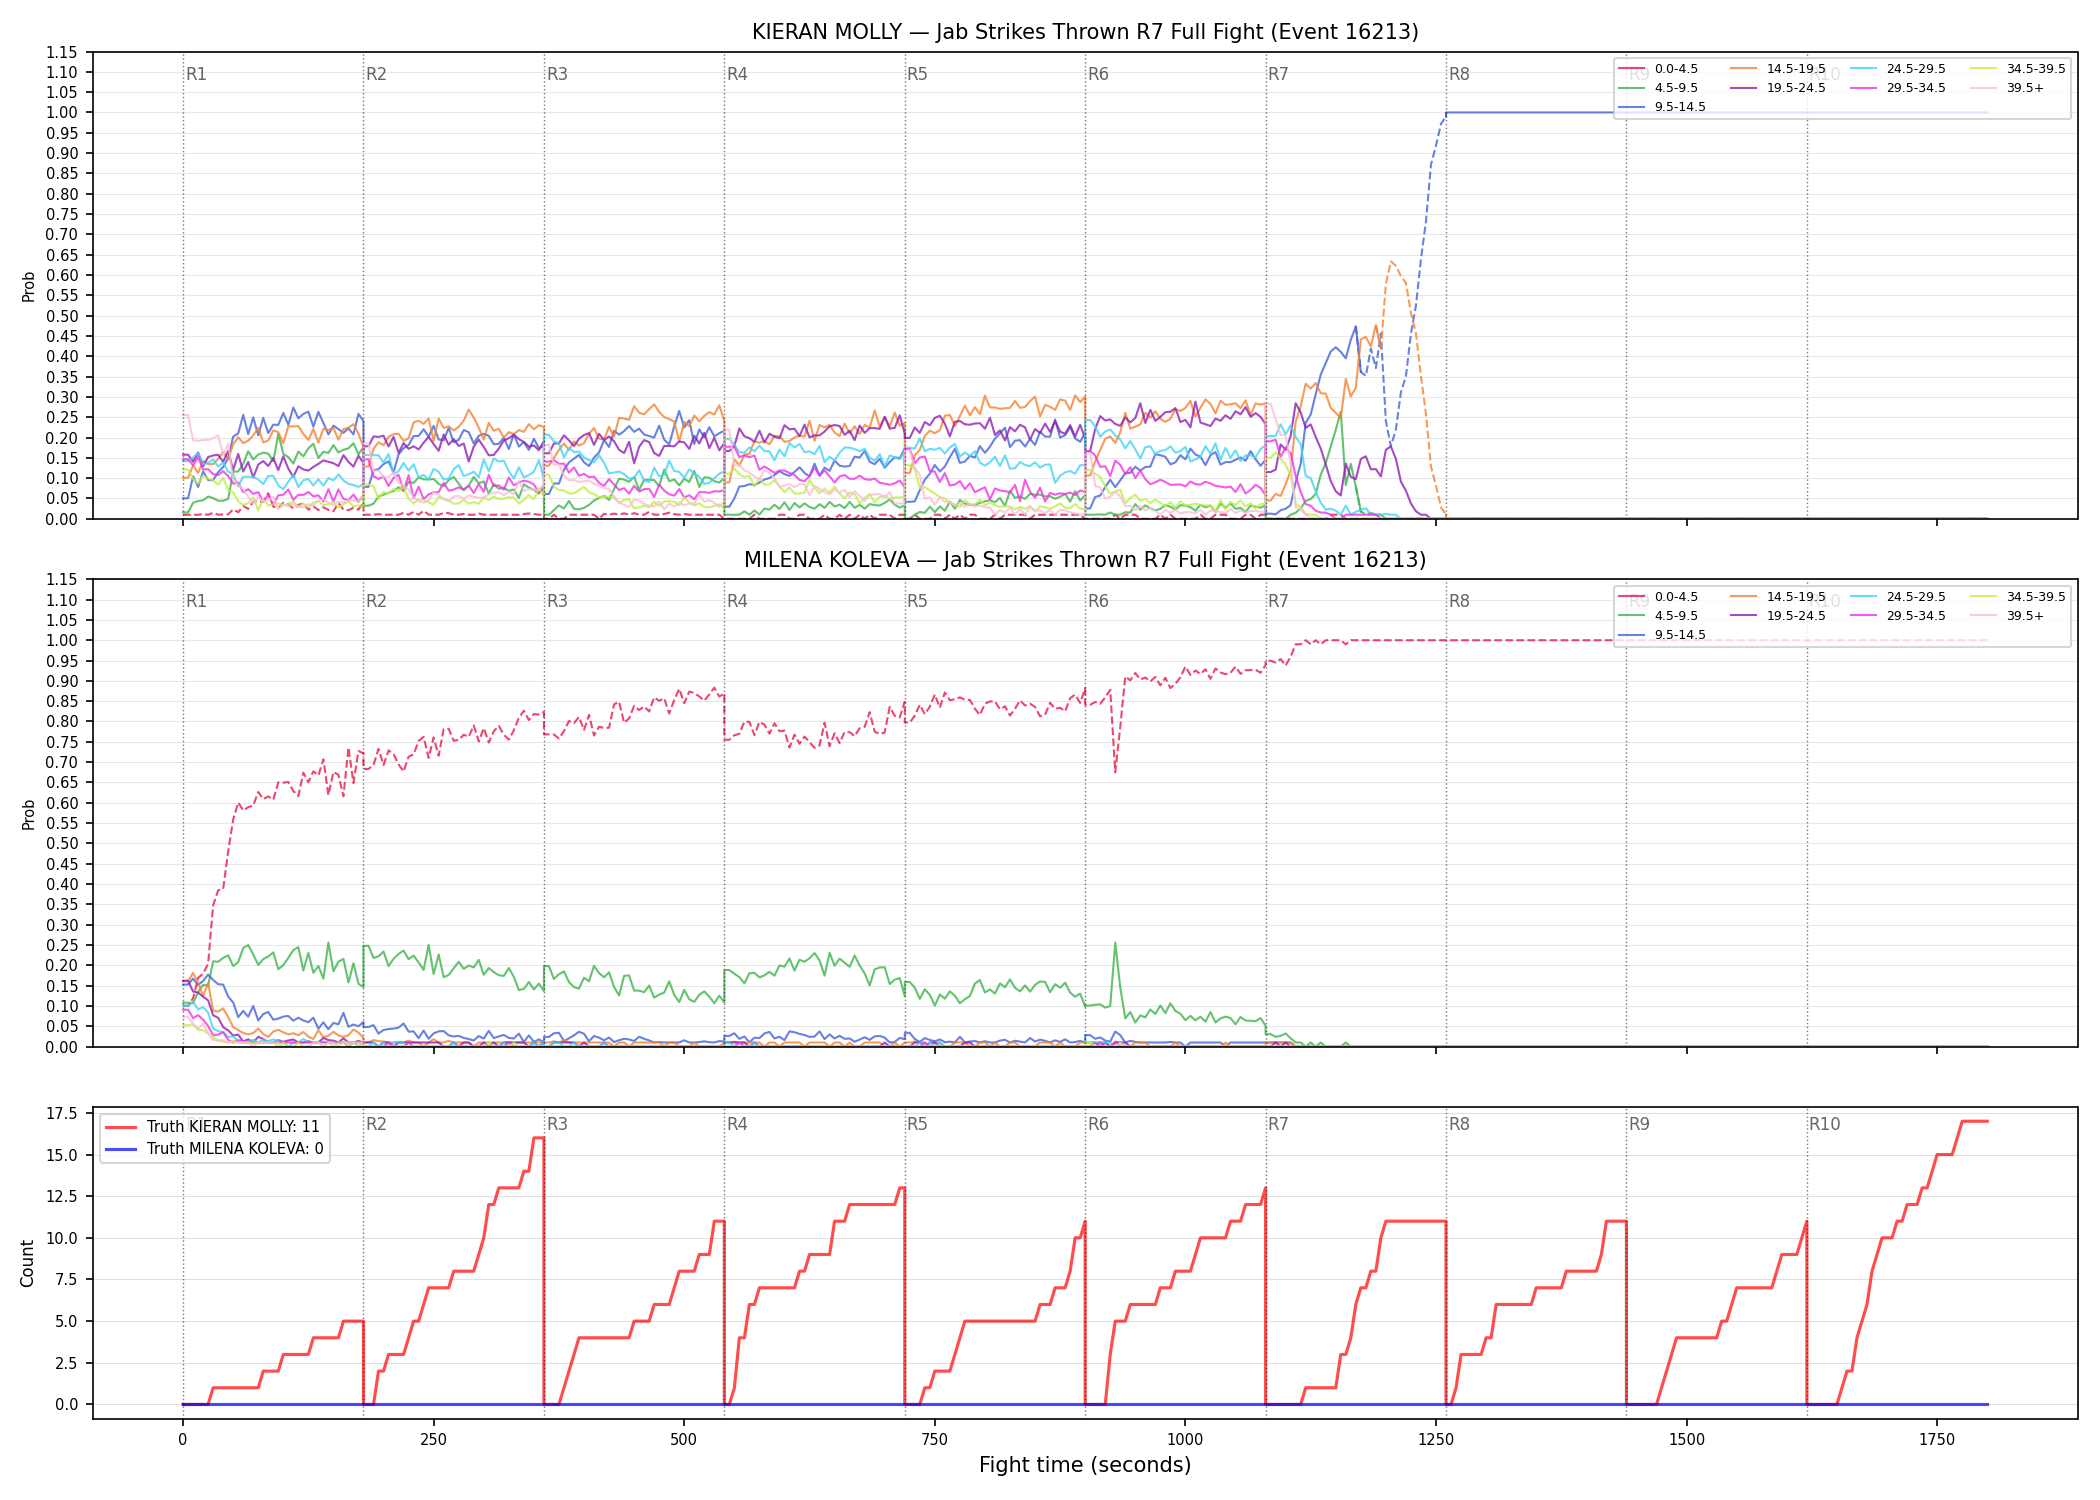Select 'Truth KIERAN MOLLY: 11' legend entry
This screenshot has height=1500, width=2100.
pos(214,1127)
